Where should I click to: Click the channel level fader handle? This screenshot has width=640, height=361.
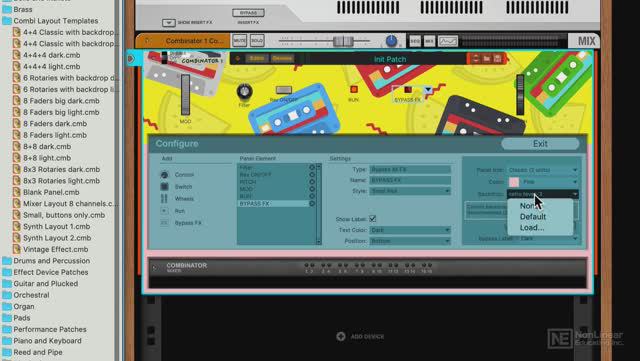(x=343, y=41)
